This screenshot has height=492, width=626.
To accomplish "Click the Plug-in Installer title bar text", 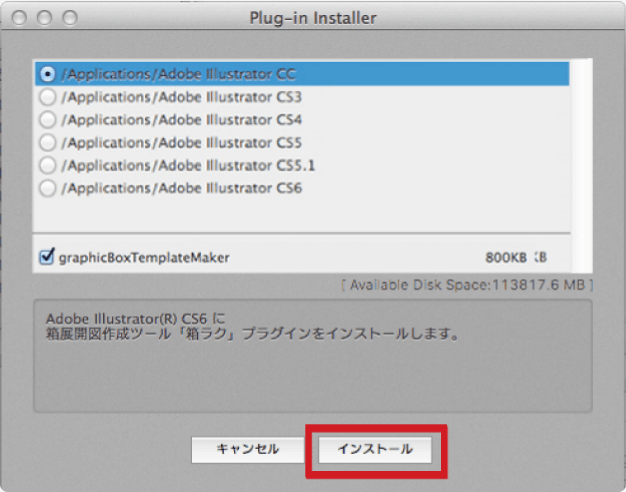I will pos(312,18).
